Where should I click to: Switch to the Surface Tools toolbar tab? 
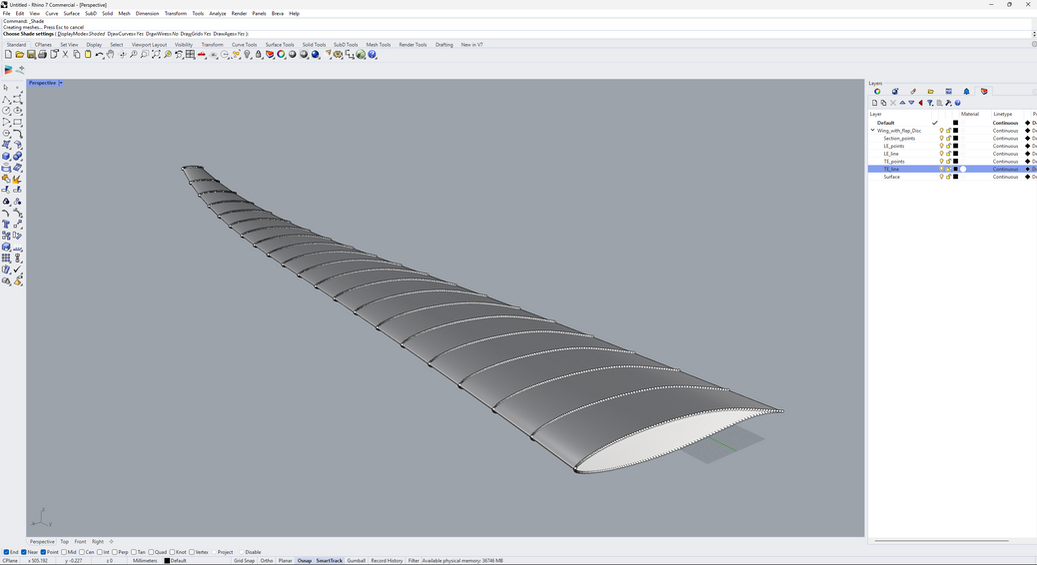(280, 44)
